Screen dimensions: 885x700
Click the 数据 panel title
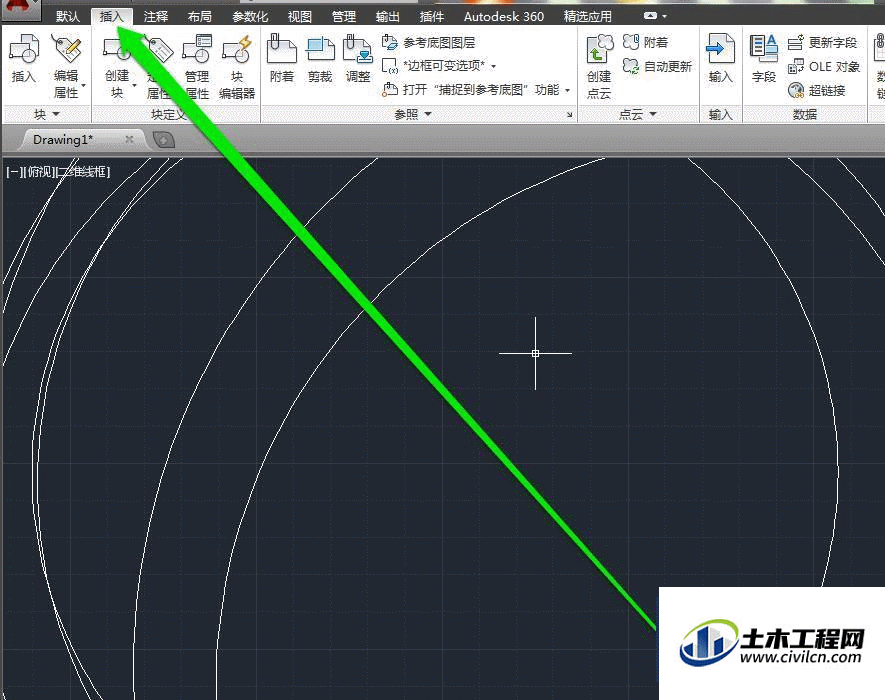[804, 114]
